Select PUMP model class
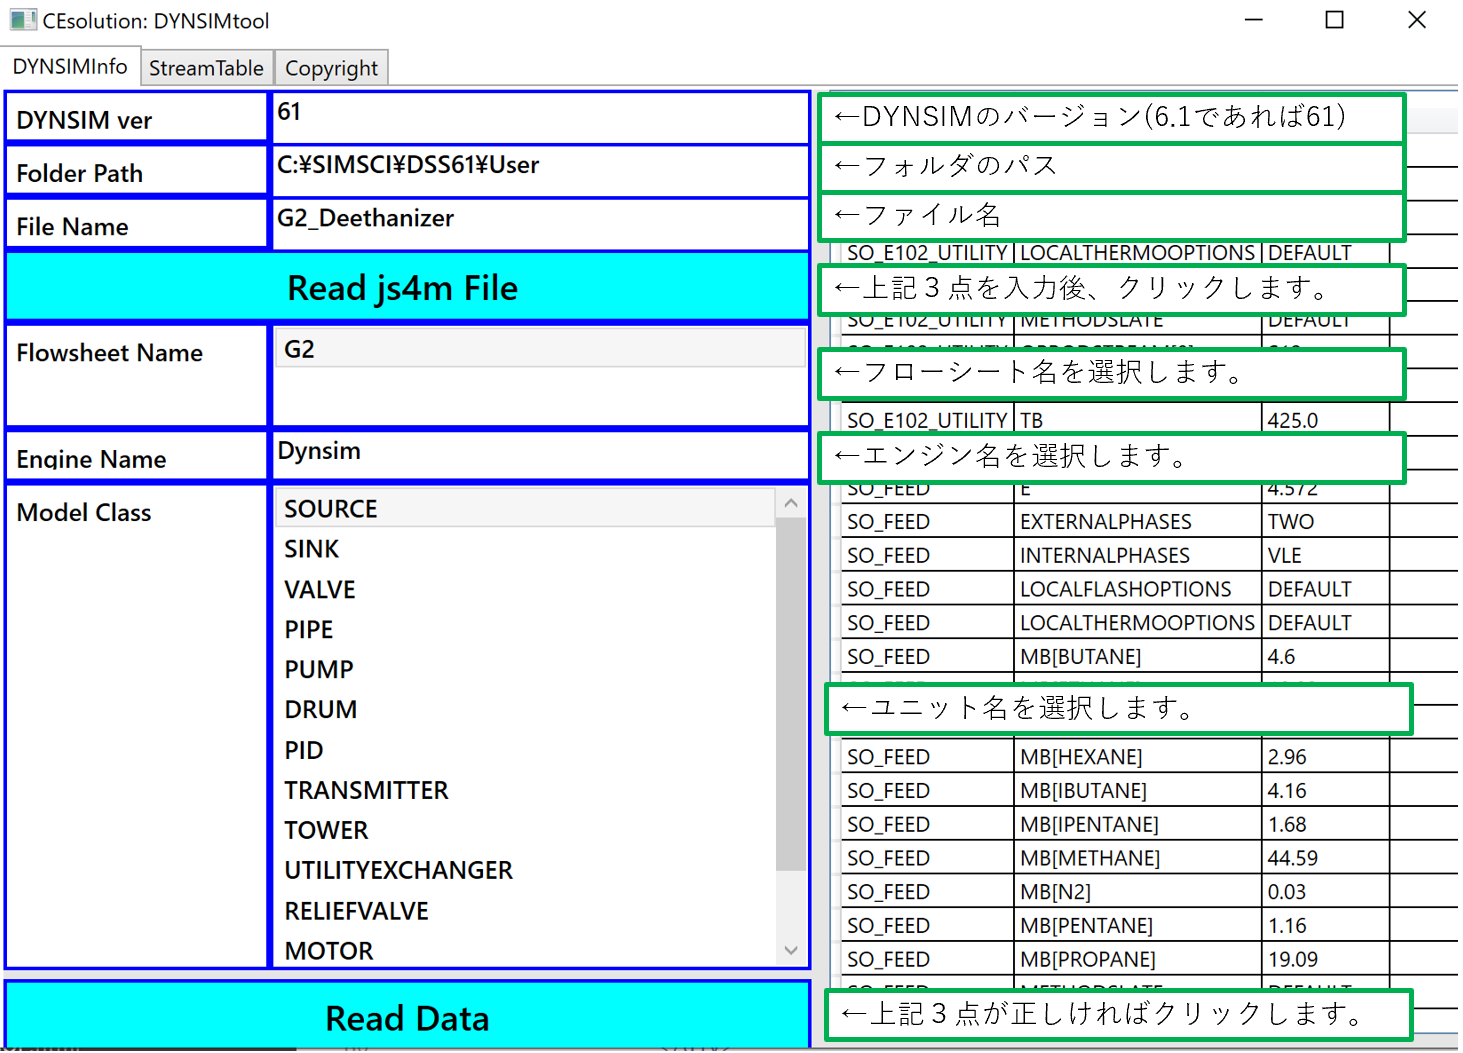 (x=526, y=669)
